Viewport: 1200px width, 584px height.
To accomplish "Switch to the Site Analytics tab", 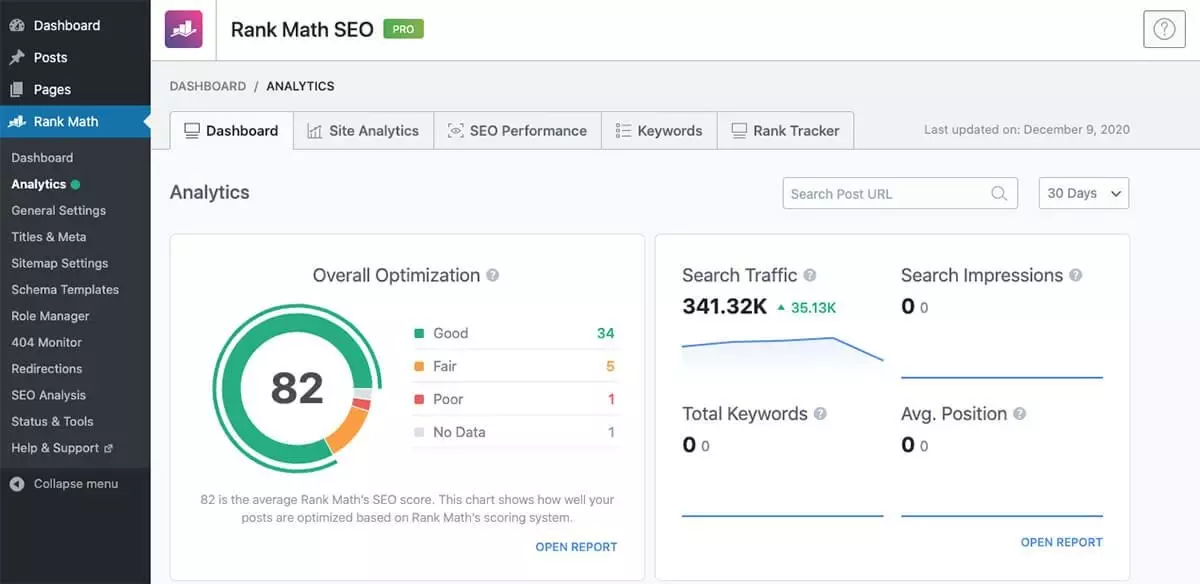I will (x=363, y=131).
